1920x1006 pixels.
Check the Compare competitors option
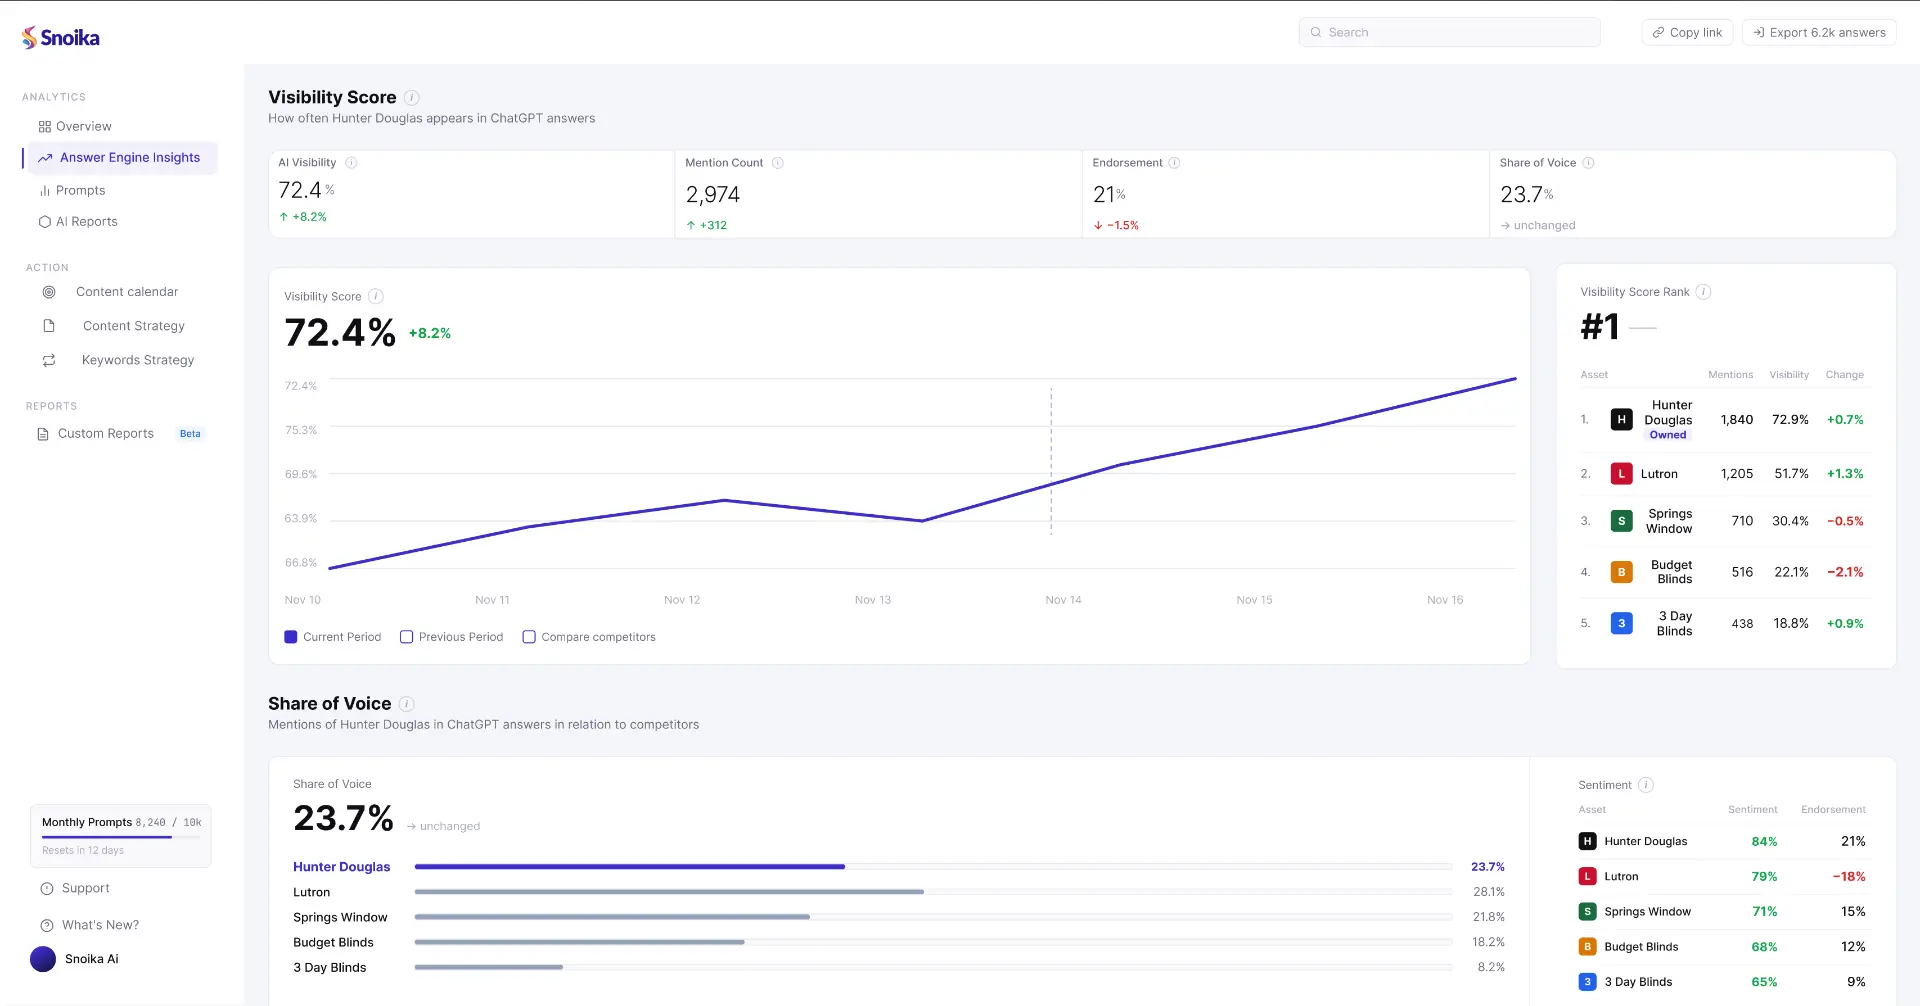[x=529, y=636]
